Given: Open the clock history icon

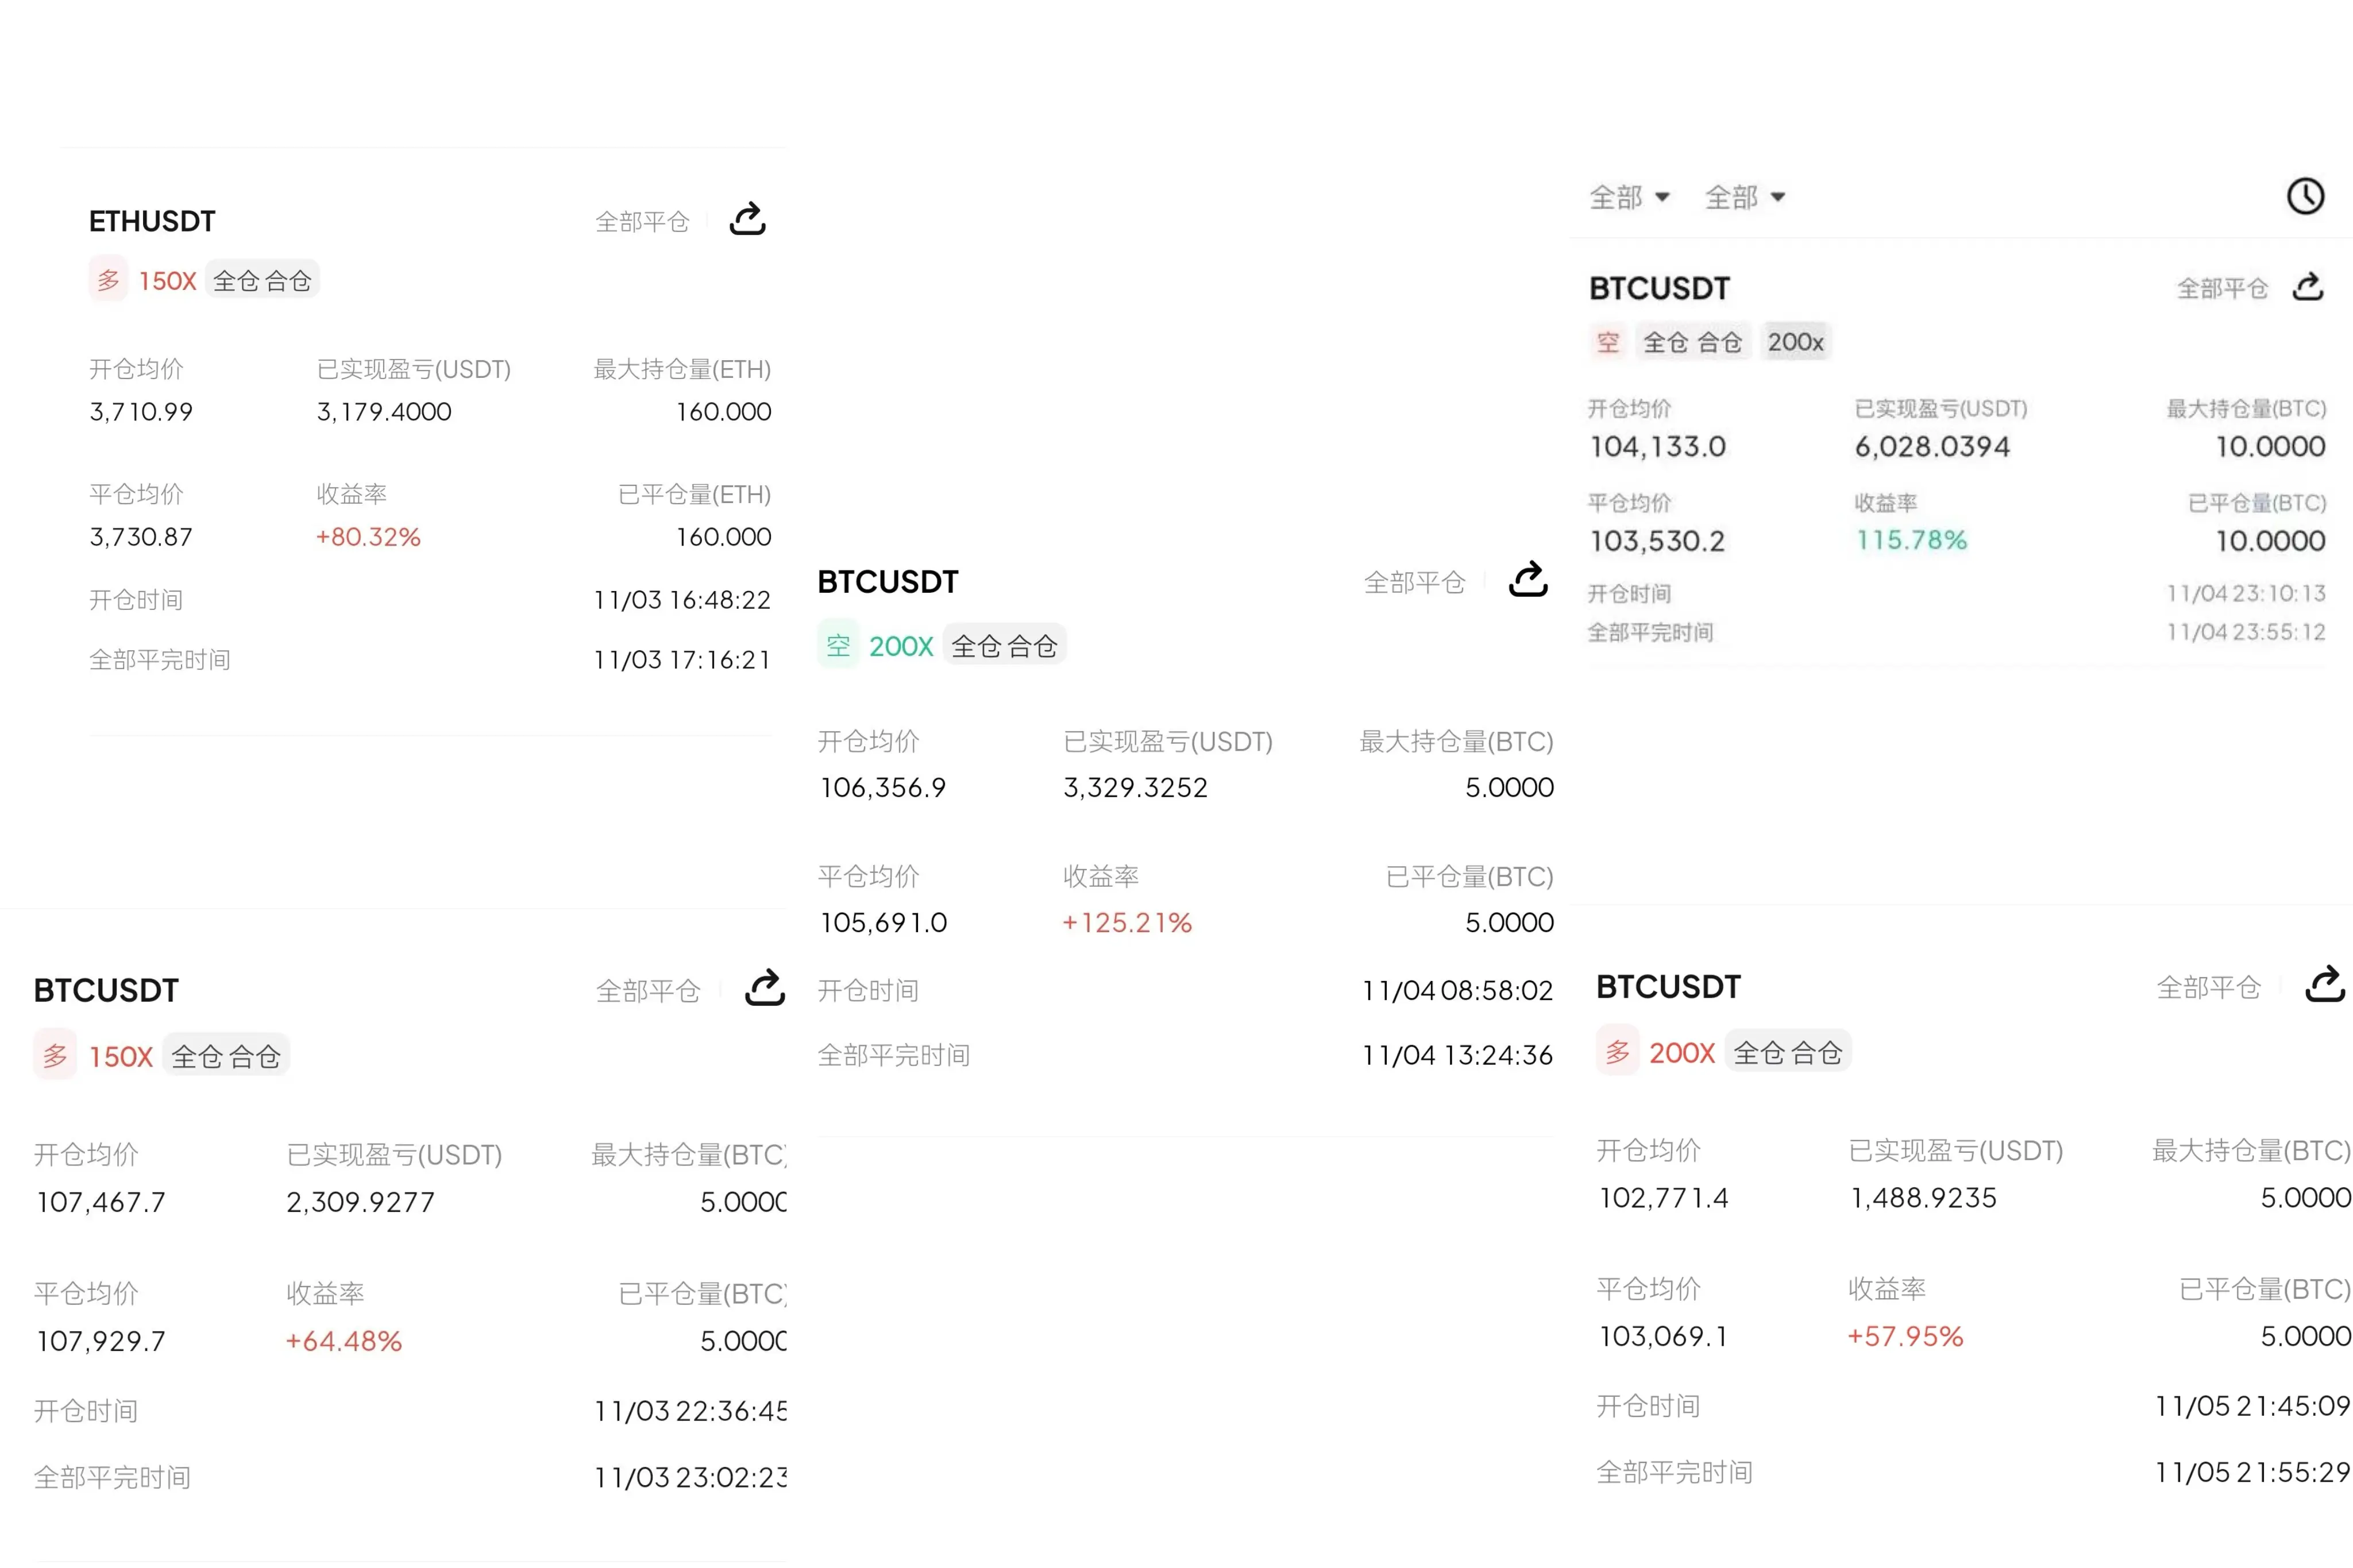Looking at the screenshot, I should pos(2305,196).
